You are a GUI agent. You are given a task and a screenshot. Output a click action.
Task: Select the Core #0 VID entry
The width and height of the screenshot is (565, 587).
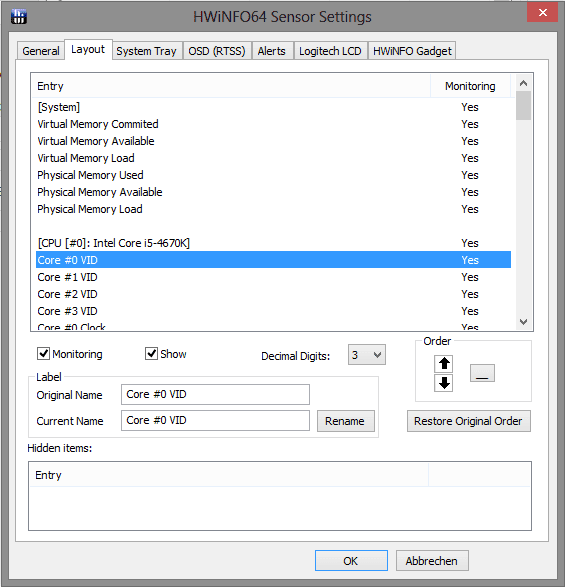273,260
